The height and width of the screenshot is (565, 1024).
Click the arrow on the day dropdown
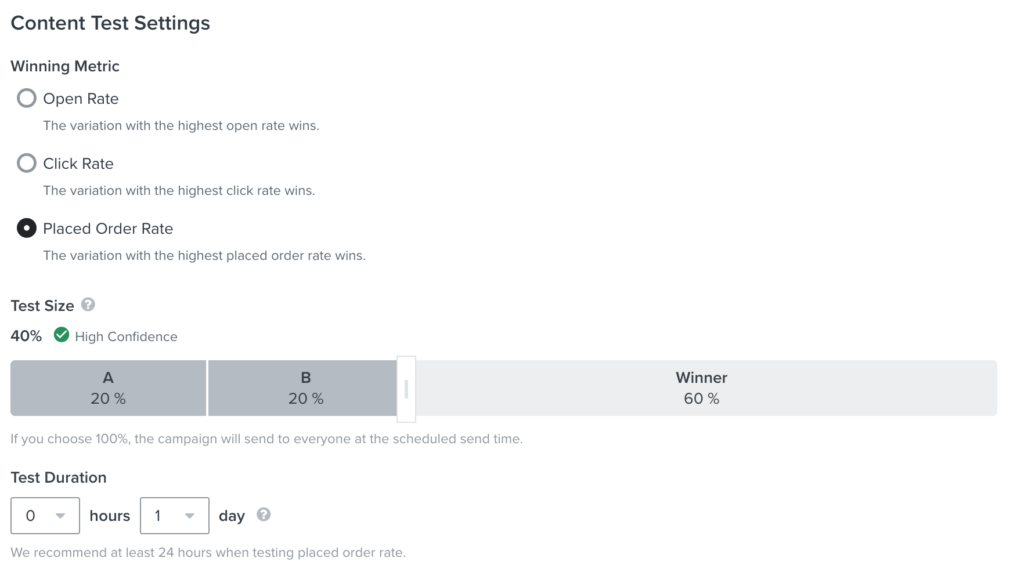189,516
